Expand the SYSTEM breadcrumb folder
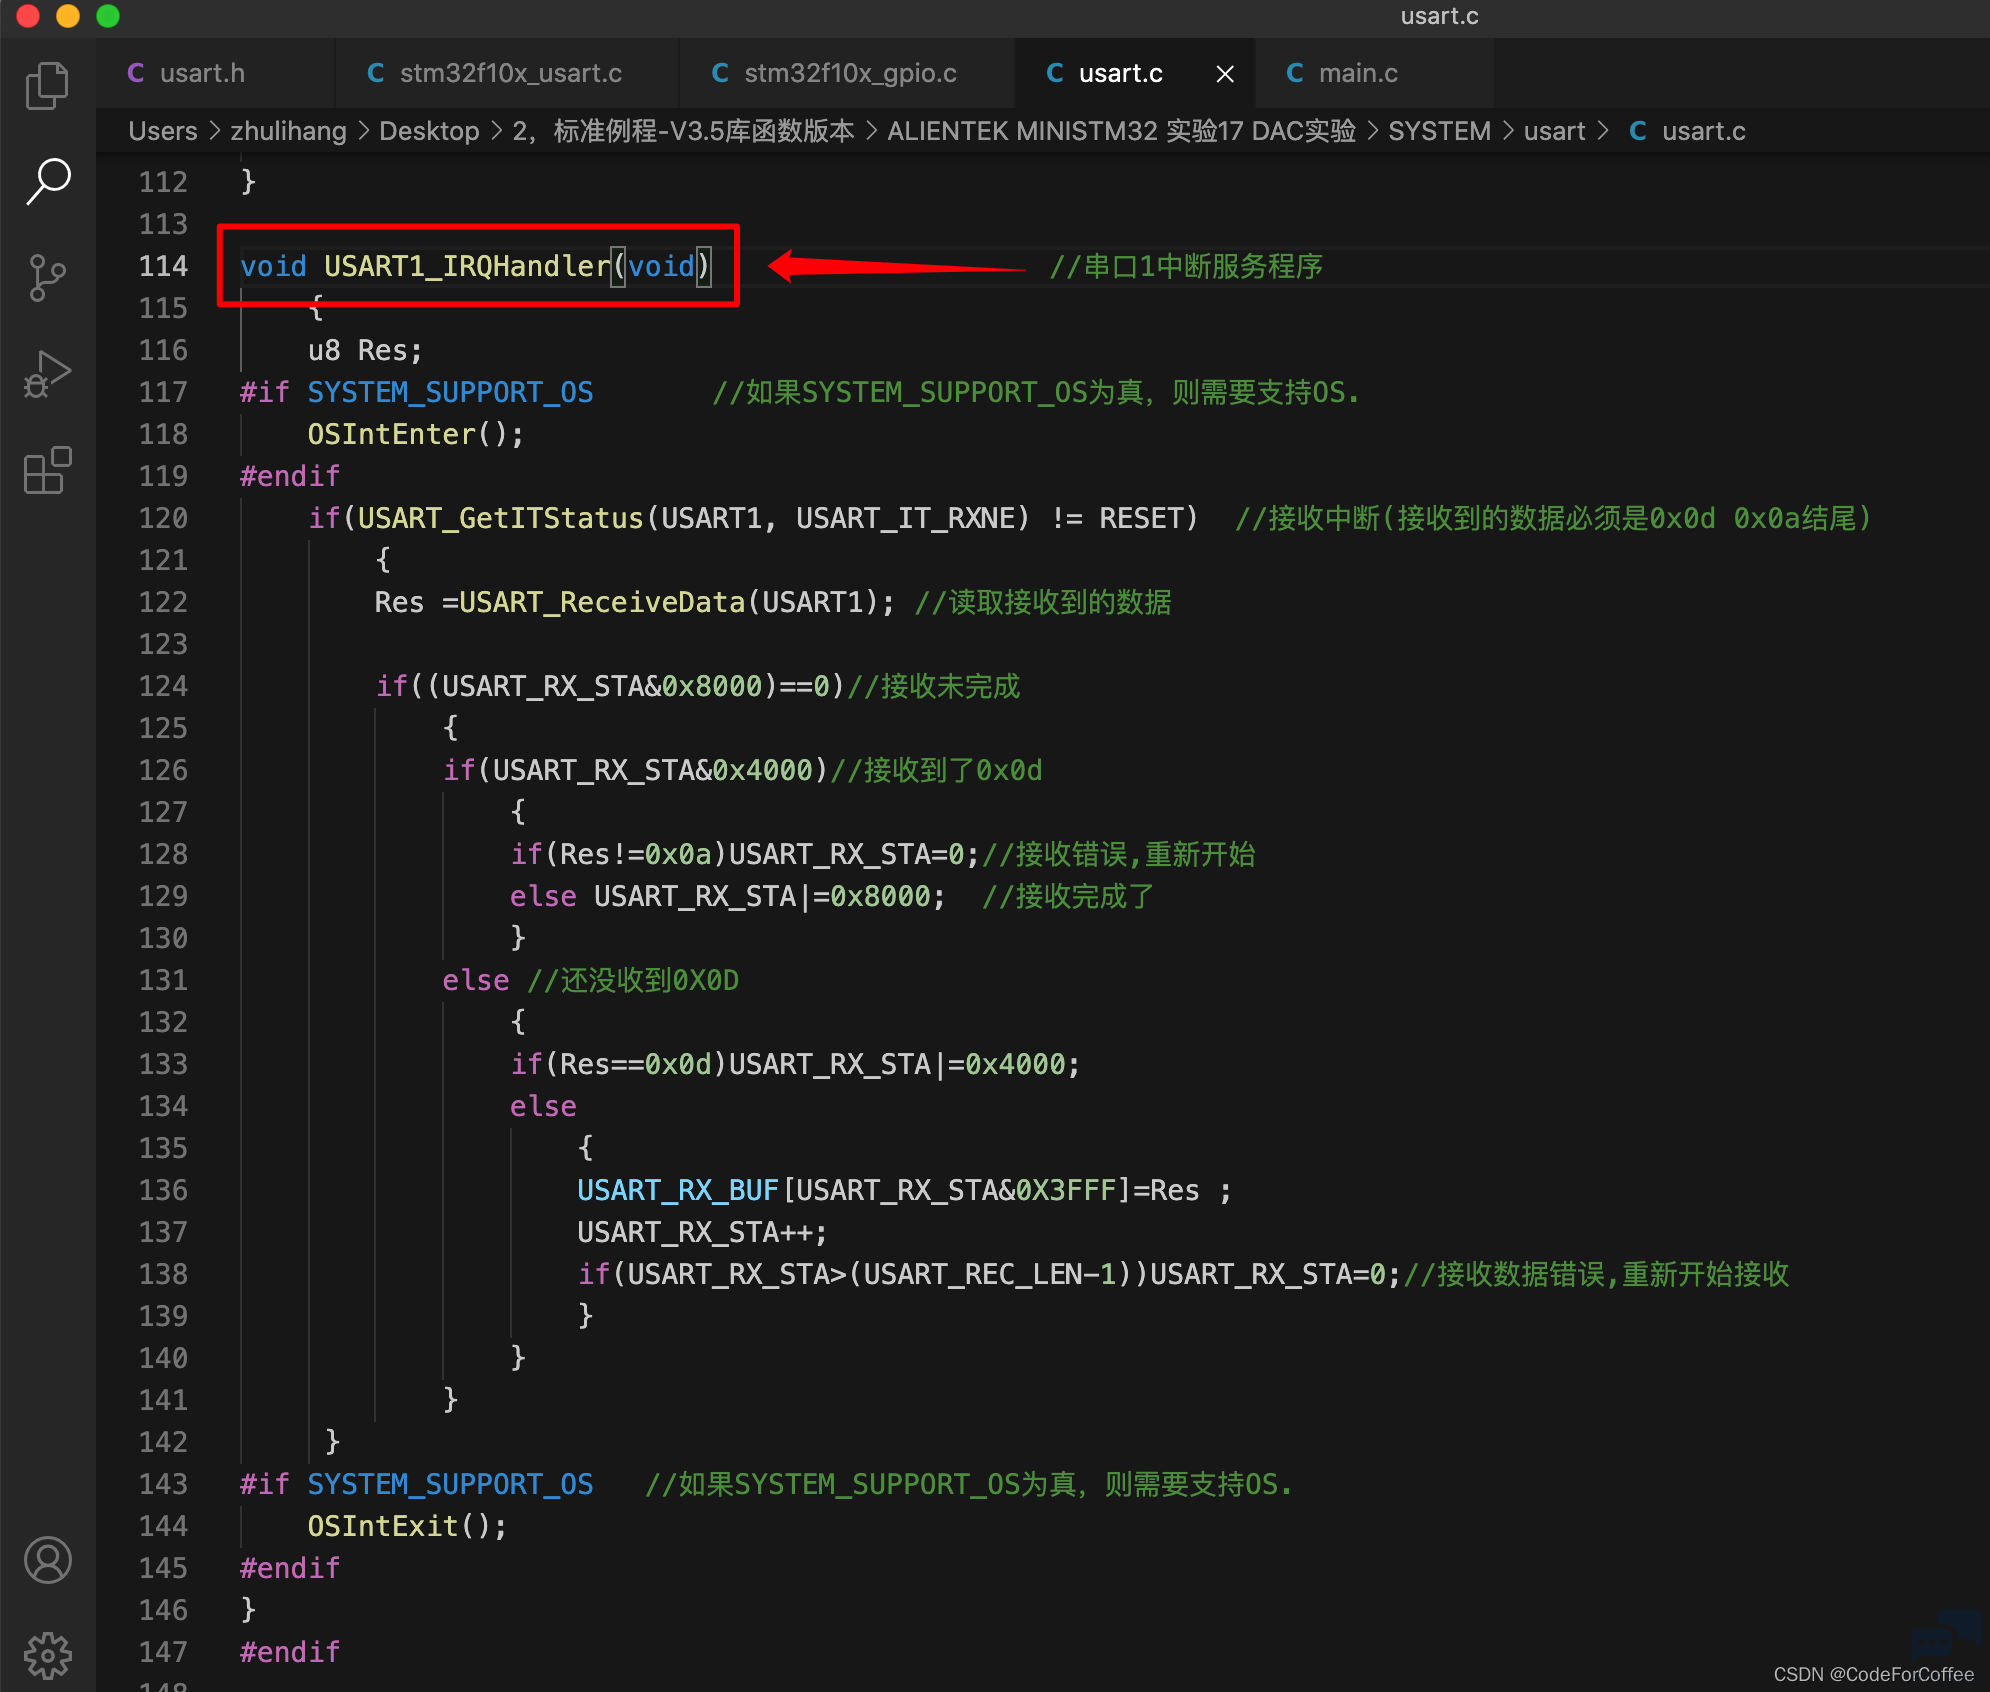This screenshot has height=1692, width=1990. (x=1439, y=131)
